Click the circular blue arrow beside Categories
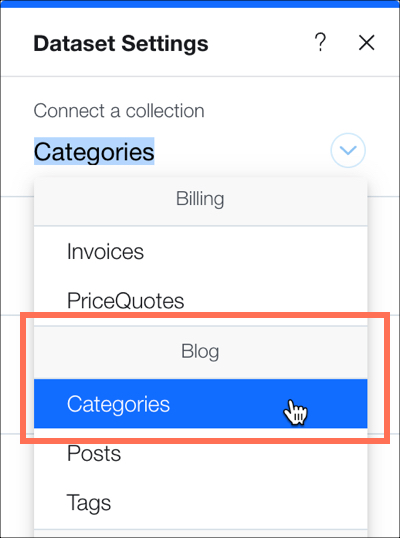The height and width of the screenshot is (538, 400). click(x=348, y=150)
